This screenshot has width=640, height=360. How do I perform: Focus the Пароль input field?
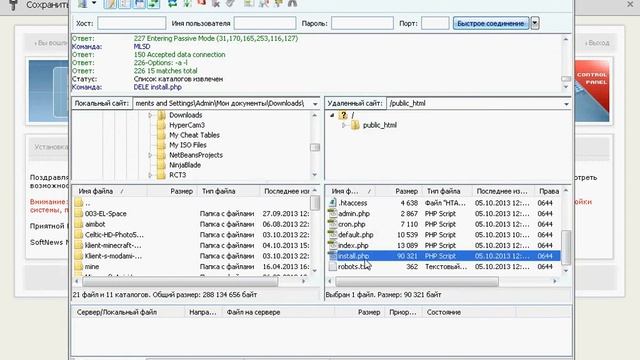pyautogui.click(x=362, y=23)
